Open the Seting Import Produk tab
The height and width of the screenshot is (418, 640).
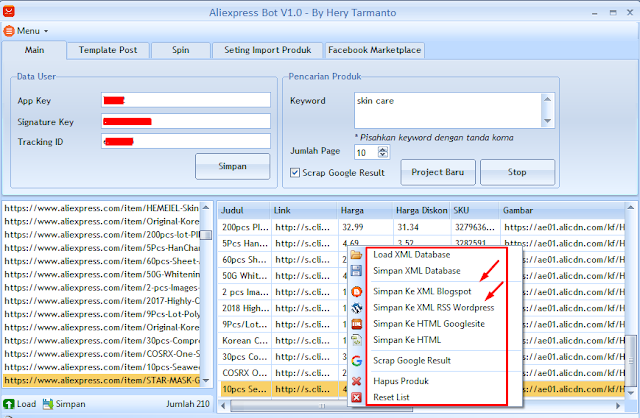267,50
